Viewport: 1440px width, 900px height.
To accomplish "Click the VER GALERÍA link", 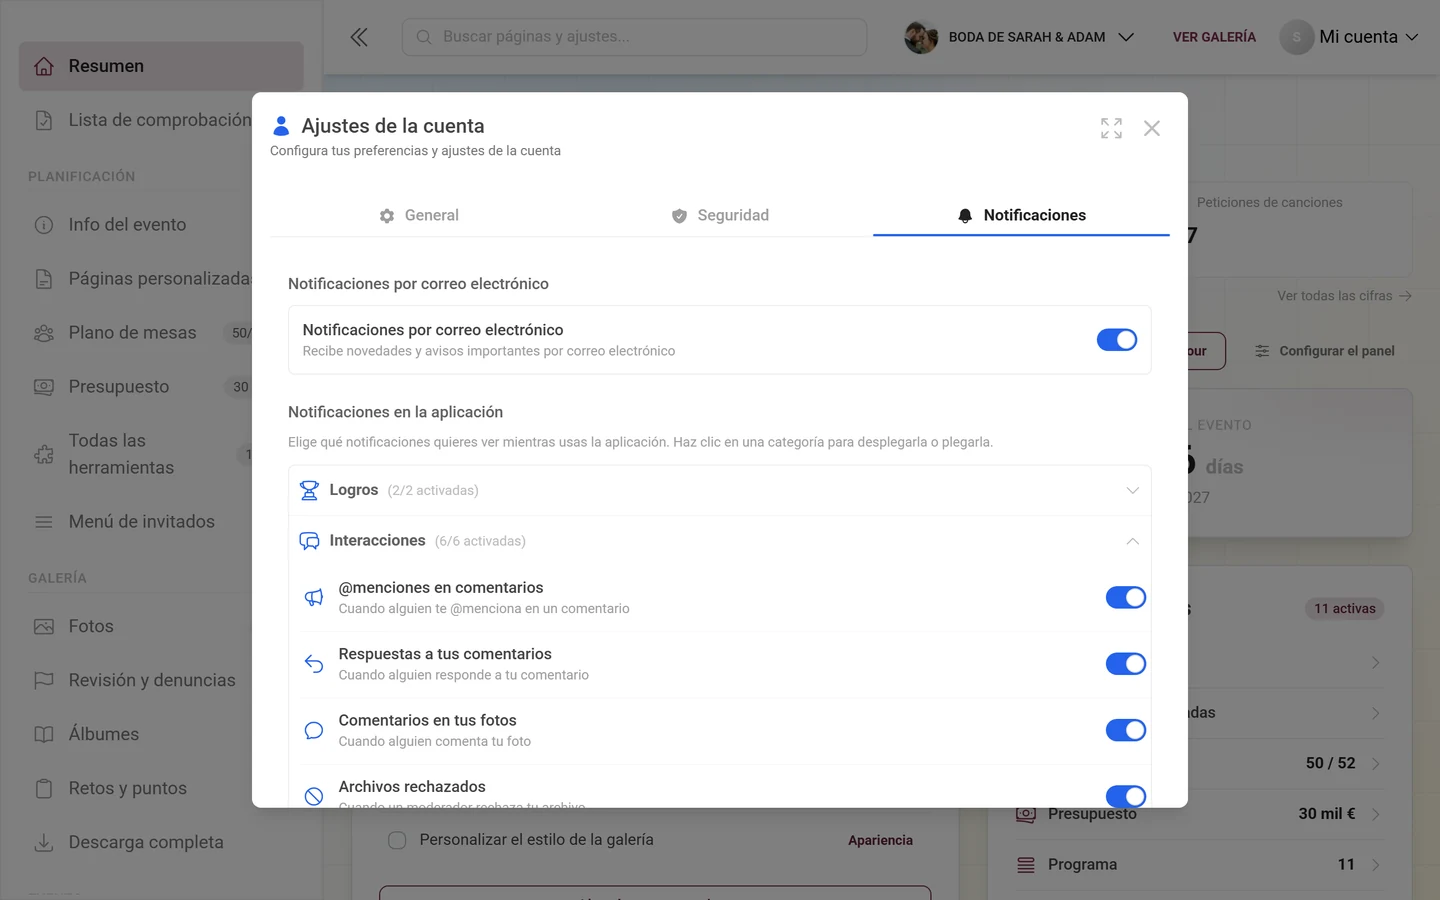I will pos(1214,37).
